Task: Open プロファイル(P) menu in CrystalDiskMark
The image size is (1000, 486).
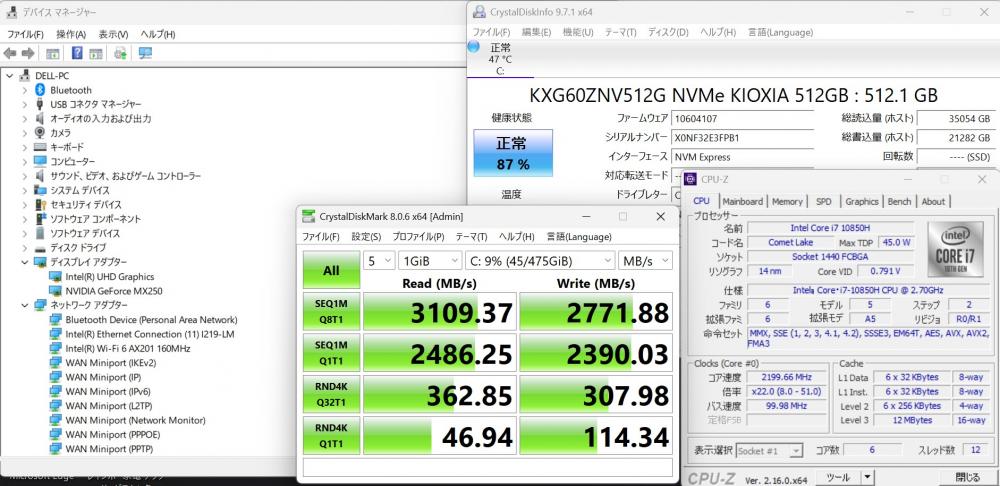Action: pyautogui.click(x=418, y=237)
